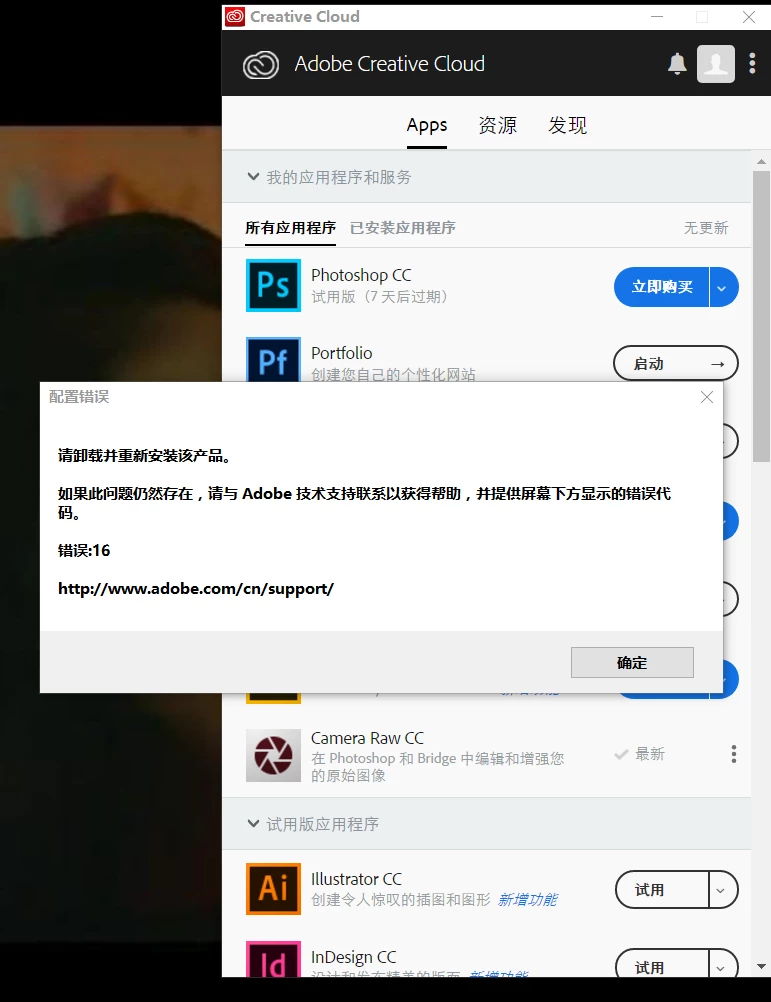Viewport: 771px width, 1002px height.
Task: Open dropdown arrow beside InDesign 试用
Action: point(723,965)
